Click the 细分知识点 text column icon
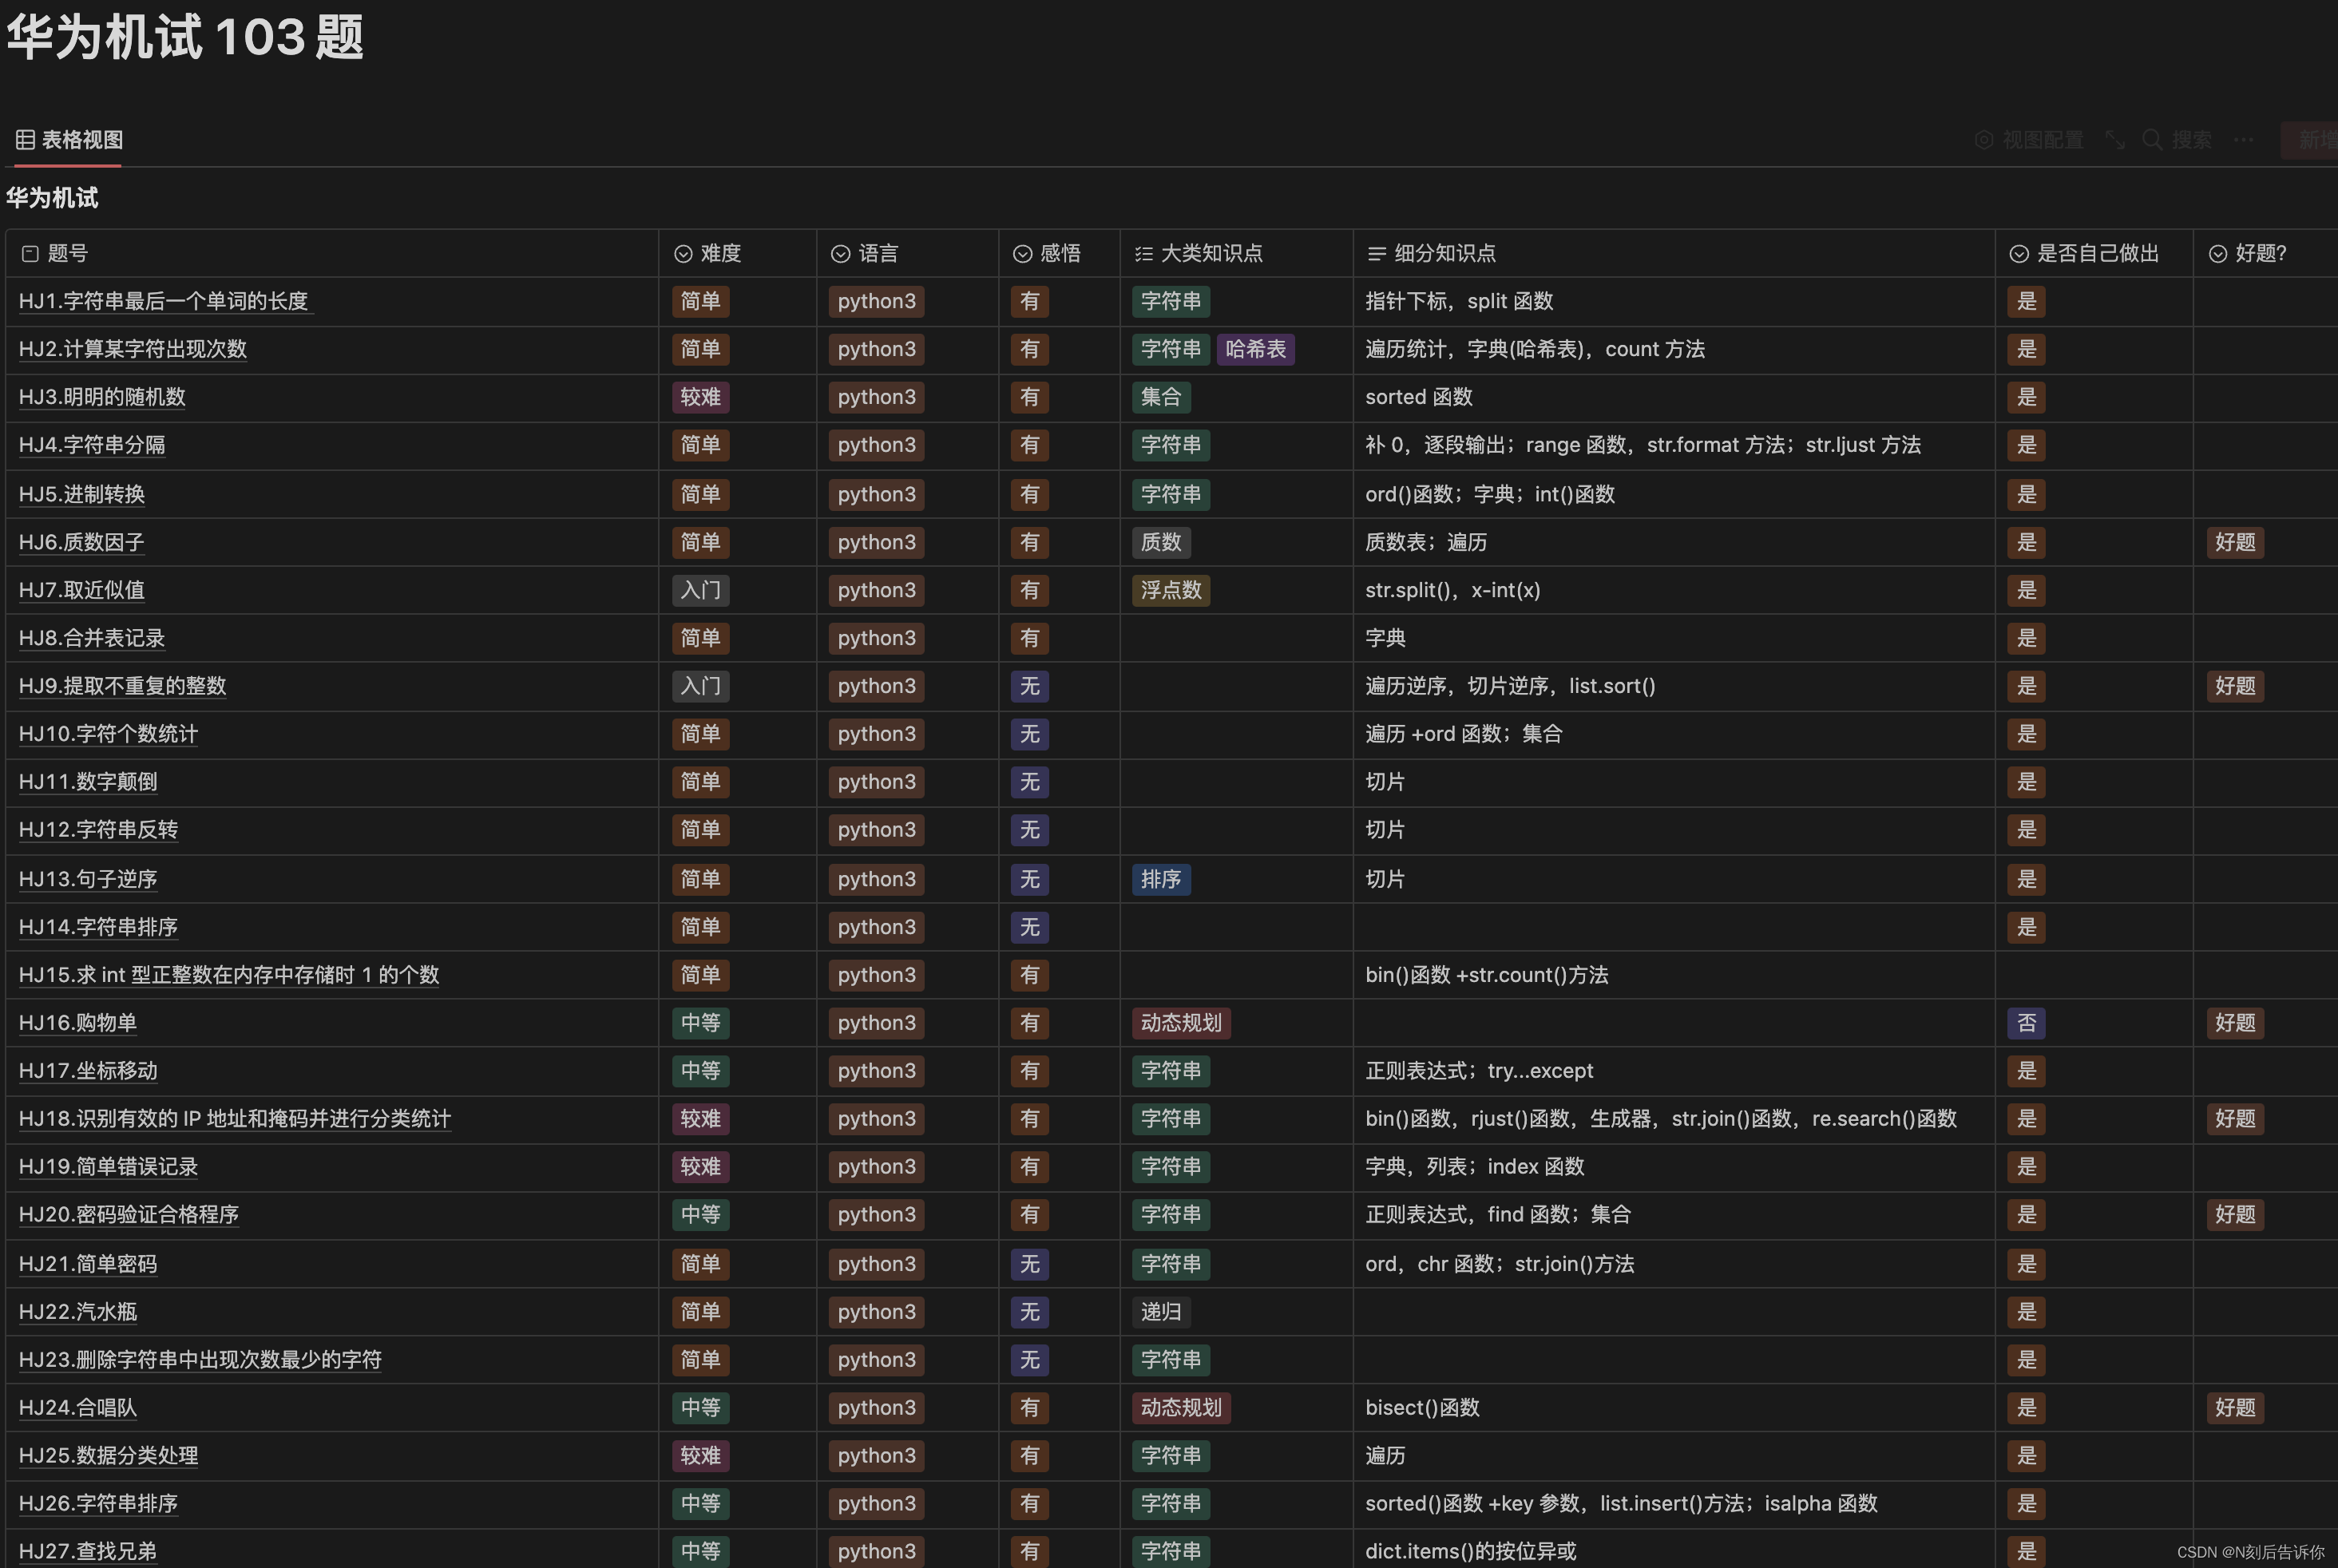The height and width of the screenshot is (1568, 2338). click(1377, 254)
